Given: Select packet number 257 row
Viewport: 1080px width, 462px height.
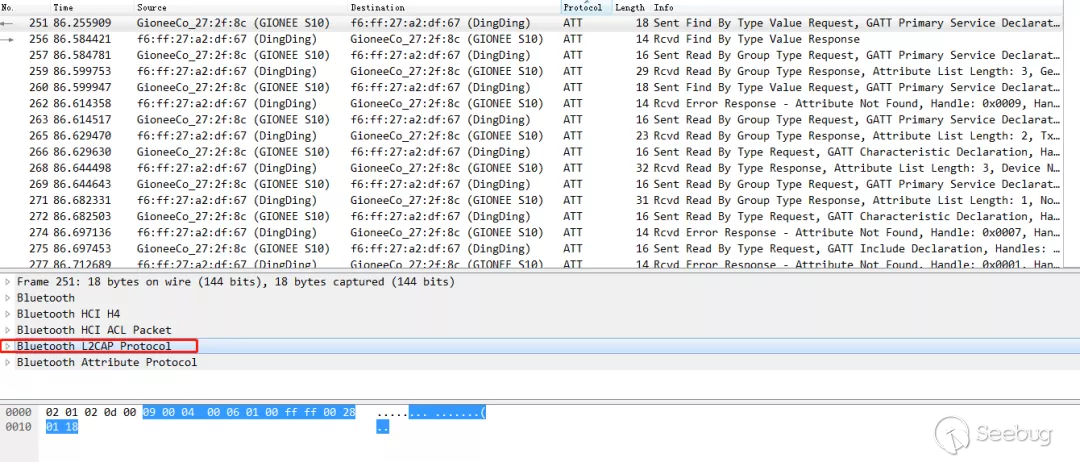Looking at the screenshot, I should pyautogui.click(x=532, y=55).
